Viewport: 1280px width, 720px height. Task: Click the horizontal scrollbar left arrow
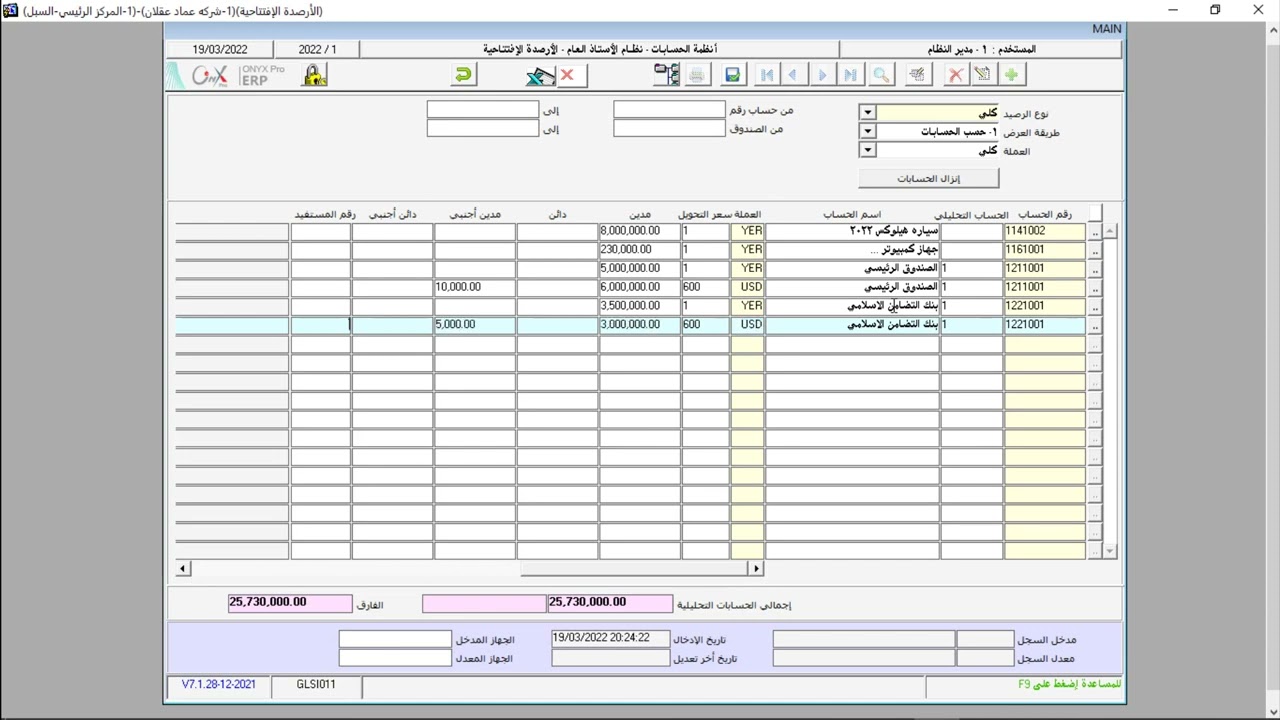(182, 568)
